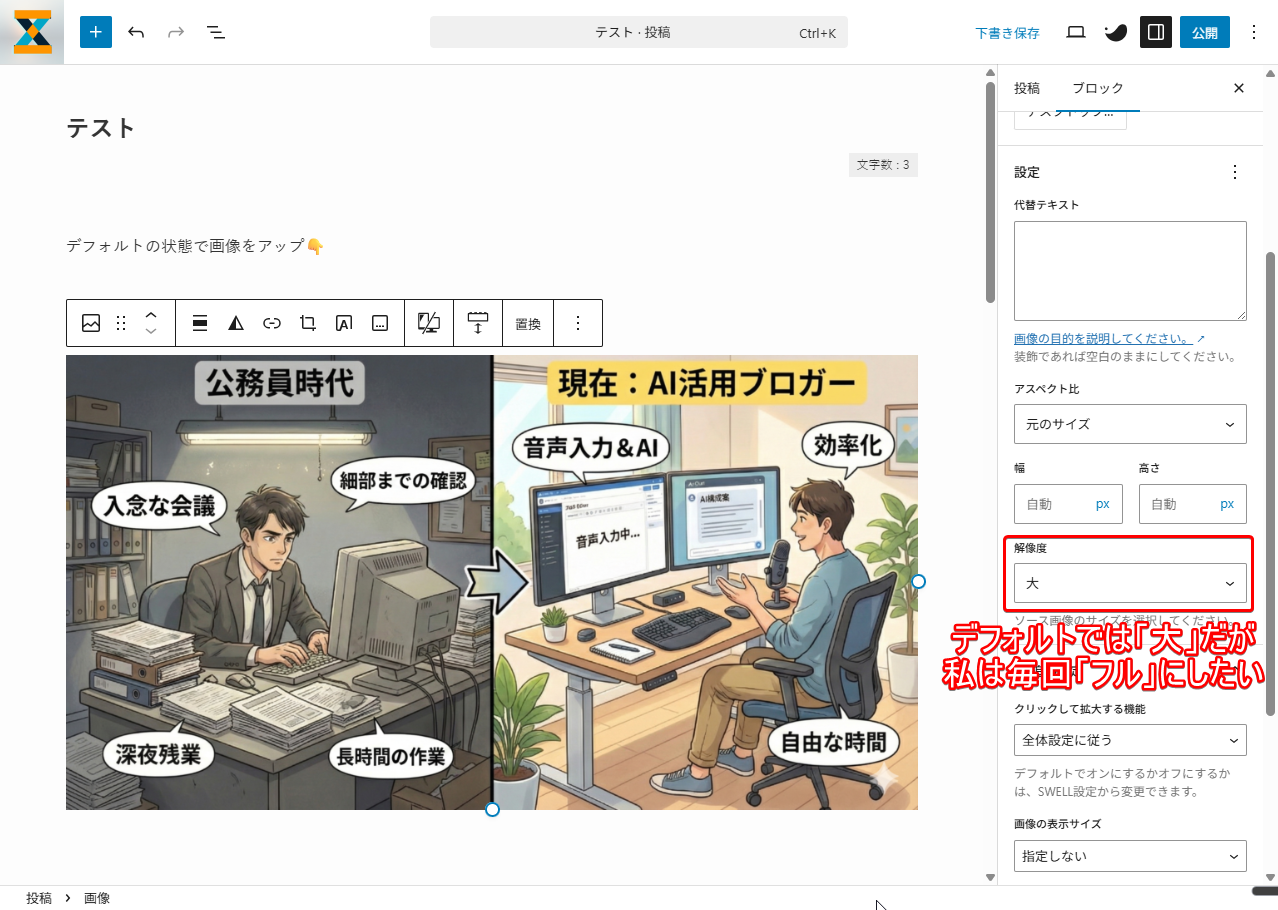1278x910 pixels.
Task: Open the クリックして拡大する機能 dropdown
Action: click(x=1130, y=740)
